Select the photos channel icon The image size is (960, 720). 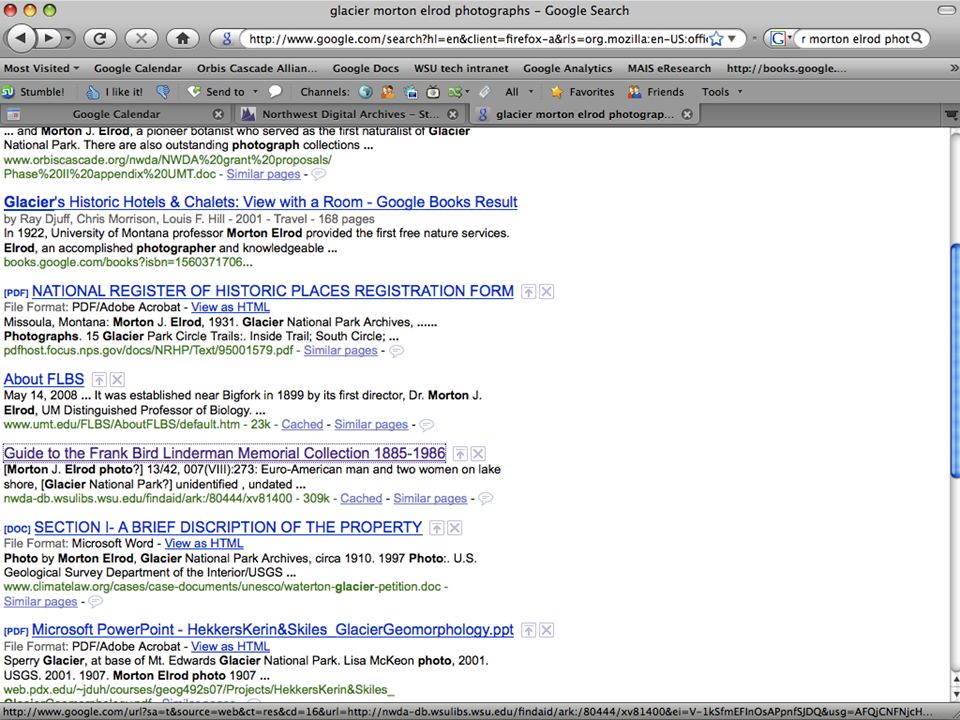point(410,92)
